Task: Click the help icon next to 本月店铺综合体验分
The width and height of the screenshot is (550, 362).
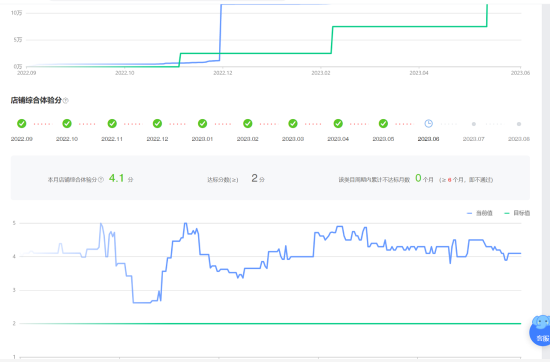Action: click(101, 179)
